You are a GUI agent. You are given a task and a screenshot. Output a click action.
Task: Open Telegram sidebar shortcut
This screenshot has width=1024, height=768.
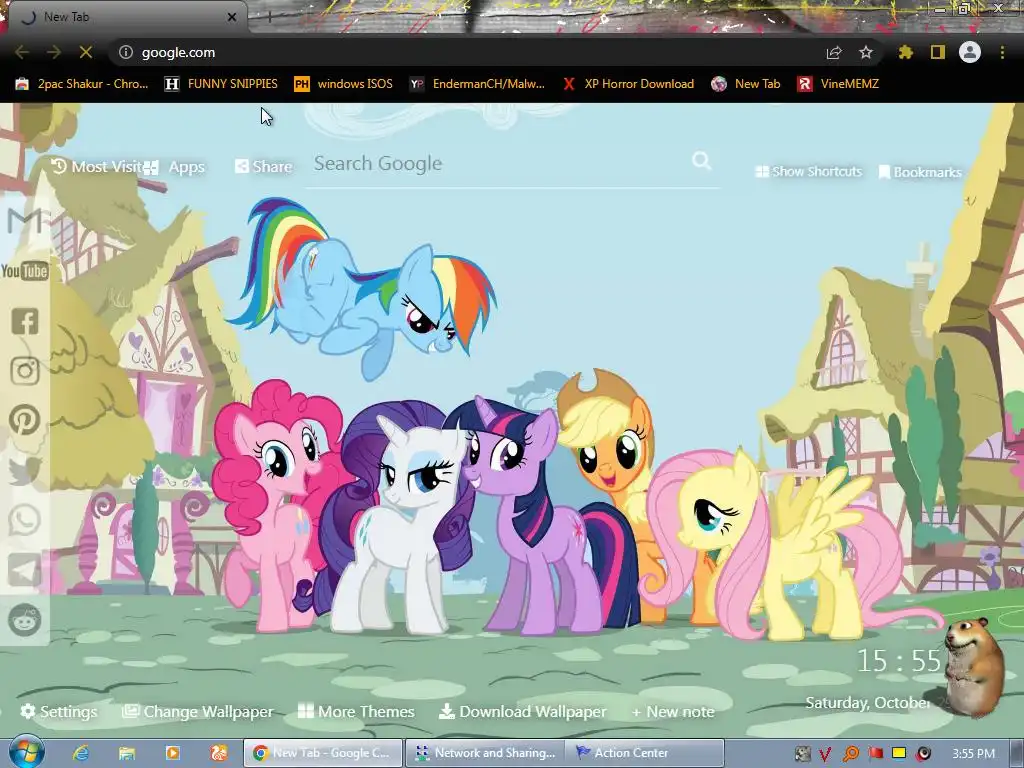tap(25, 570)
